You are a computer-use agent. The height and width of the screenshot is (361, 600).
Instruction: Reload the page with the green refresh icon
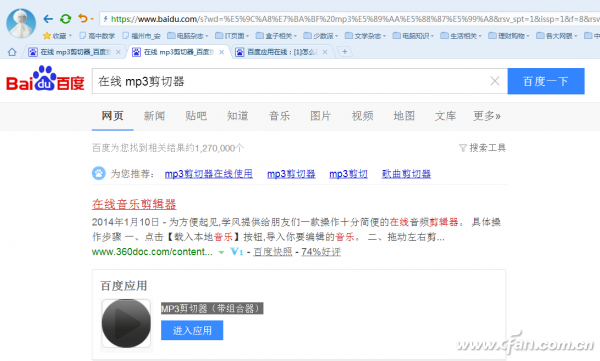(65, 18)
